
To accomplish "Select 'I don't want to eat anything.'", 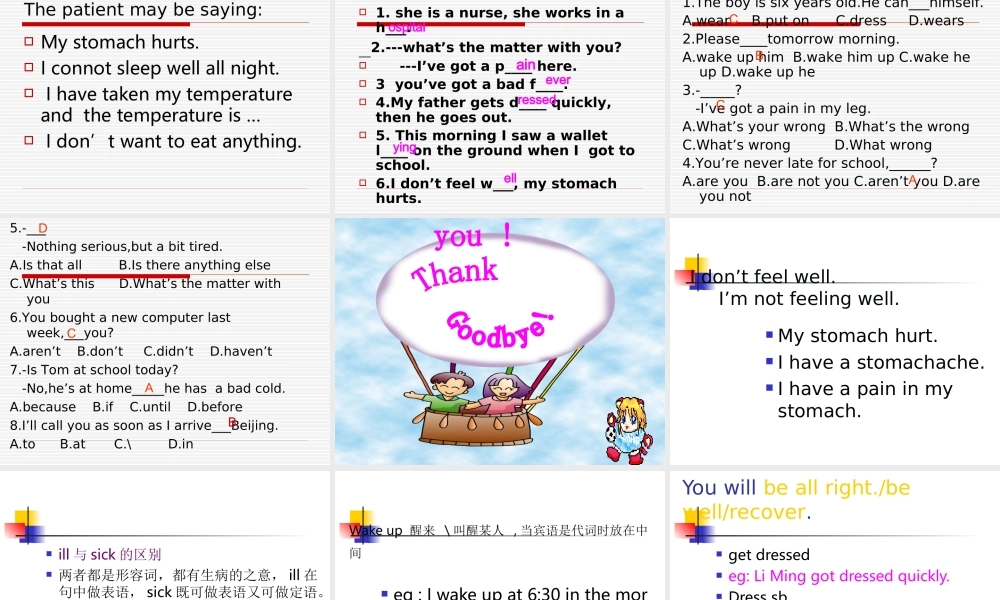I will [173, 142].
